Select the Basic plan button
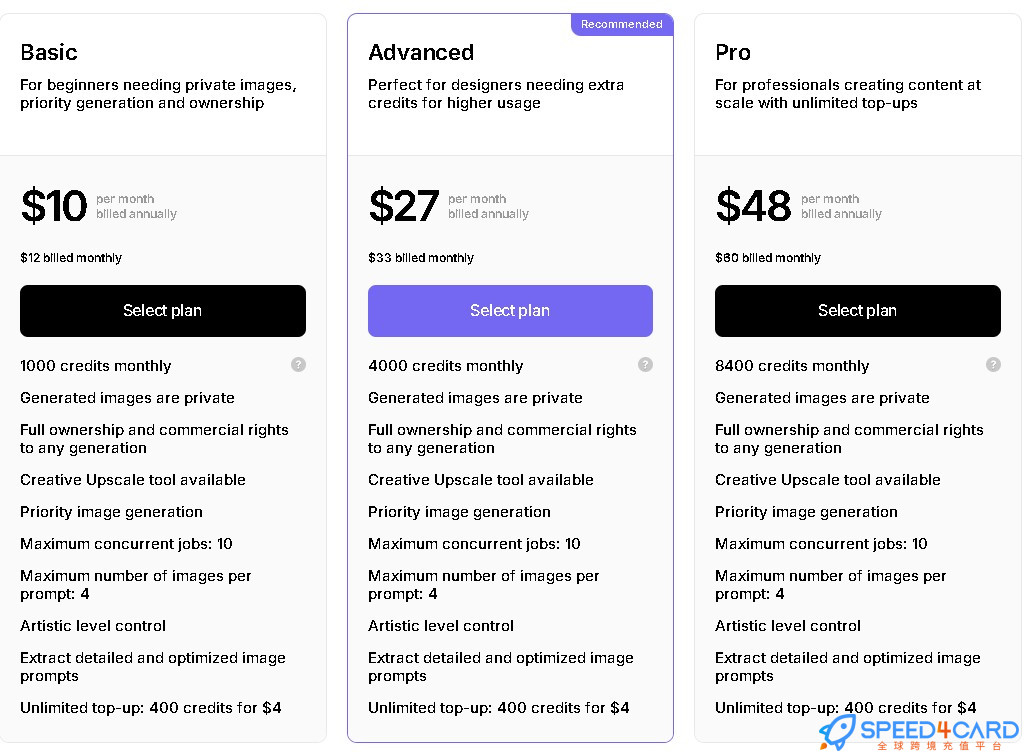 (x=163, y=311)
